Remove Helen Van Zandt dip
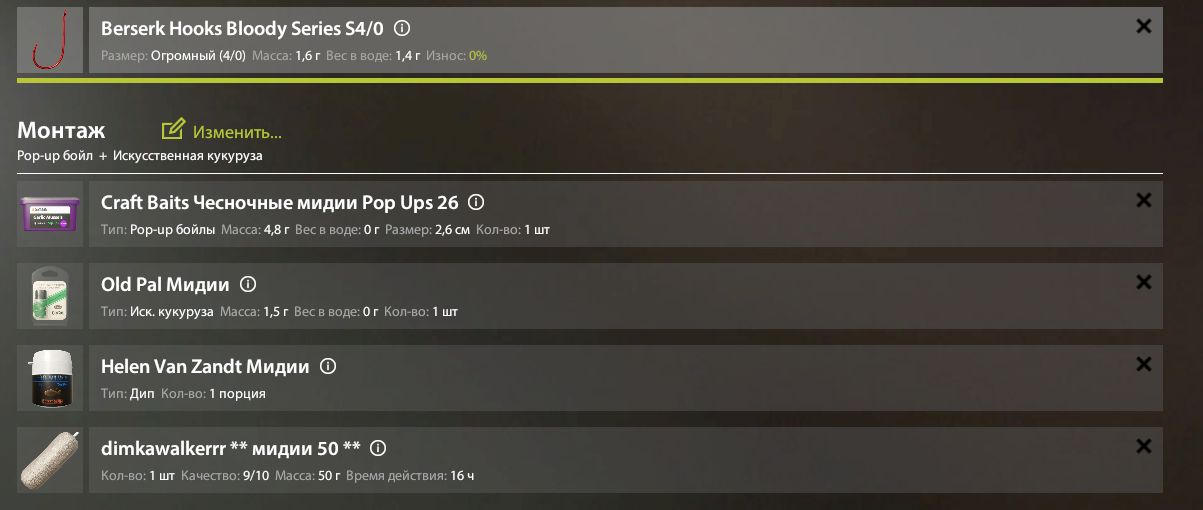Image resolution: width=1203 pixels, height=510 pixels. [x=1144, y=365]
